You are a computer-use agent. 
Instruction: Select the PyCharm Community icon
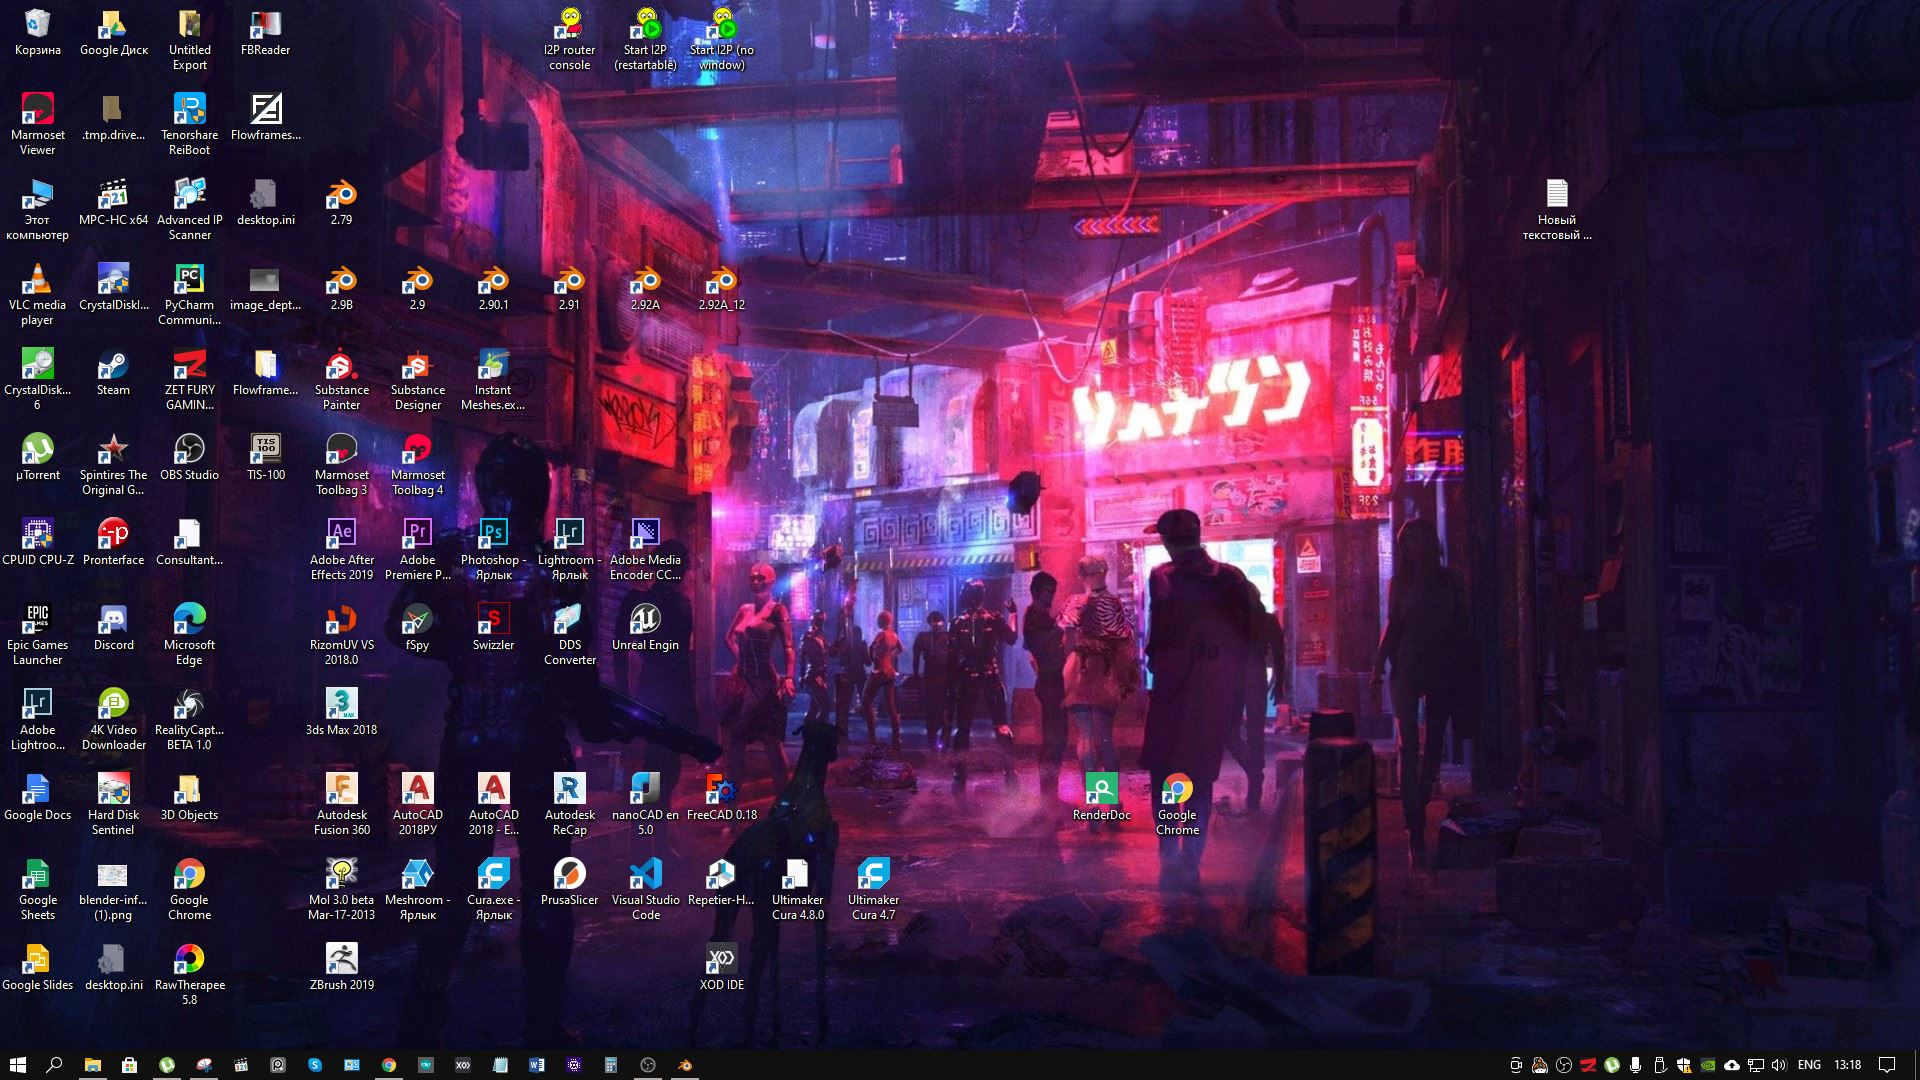tap(189, 294)
